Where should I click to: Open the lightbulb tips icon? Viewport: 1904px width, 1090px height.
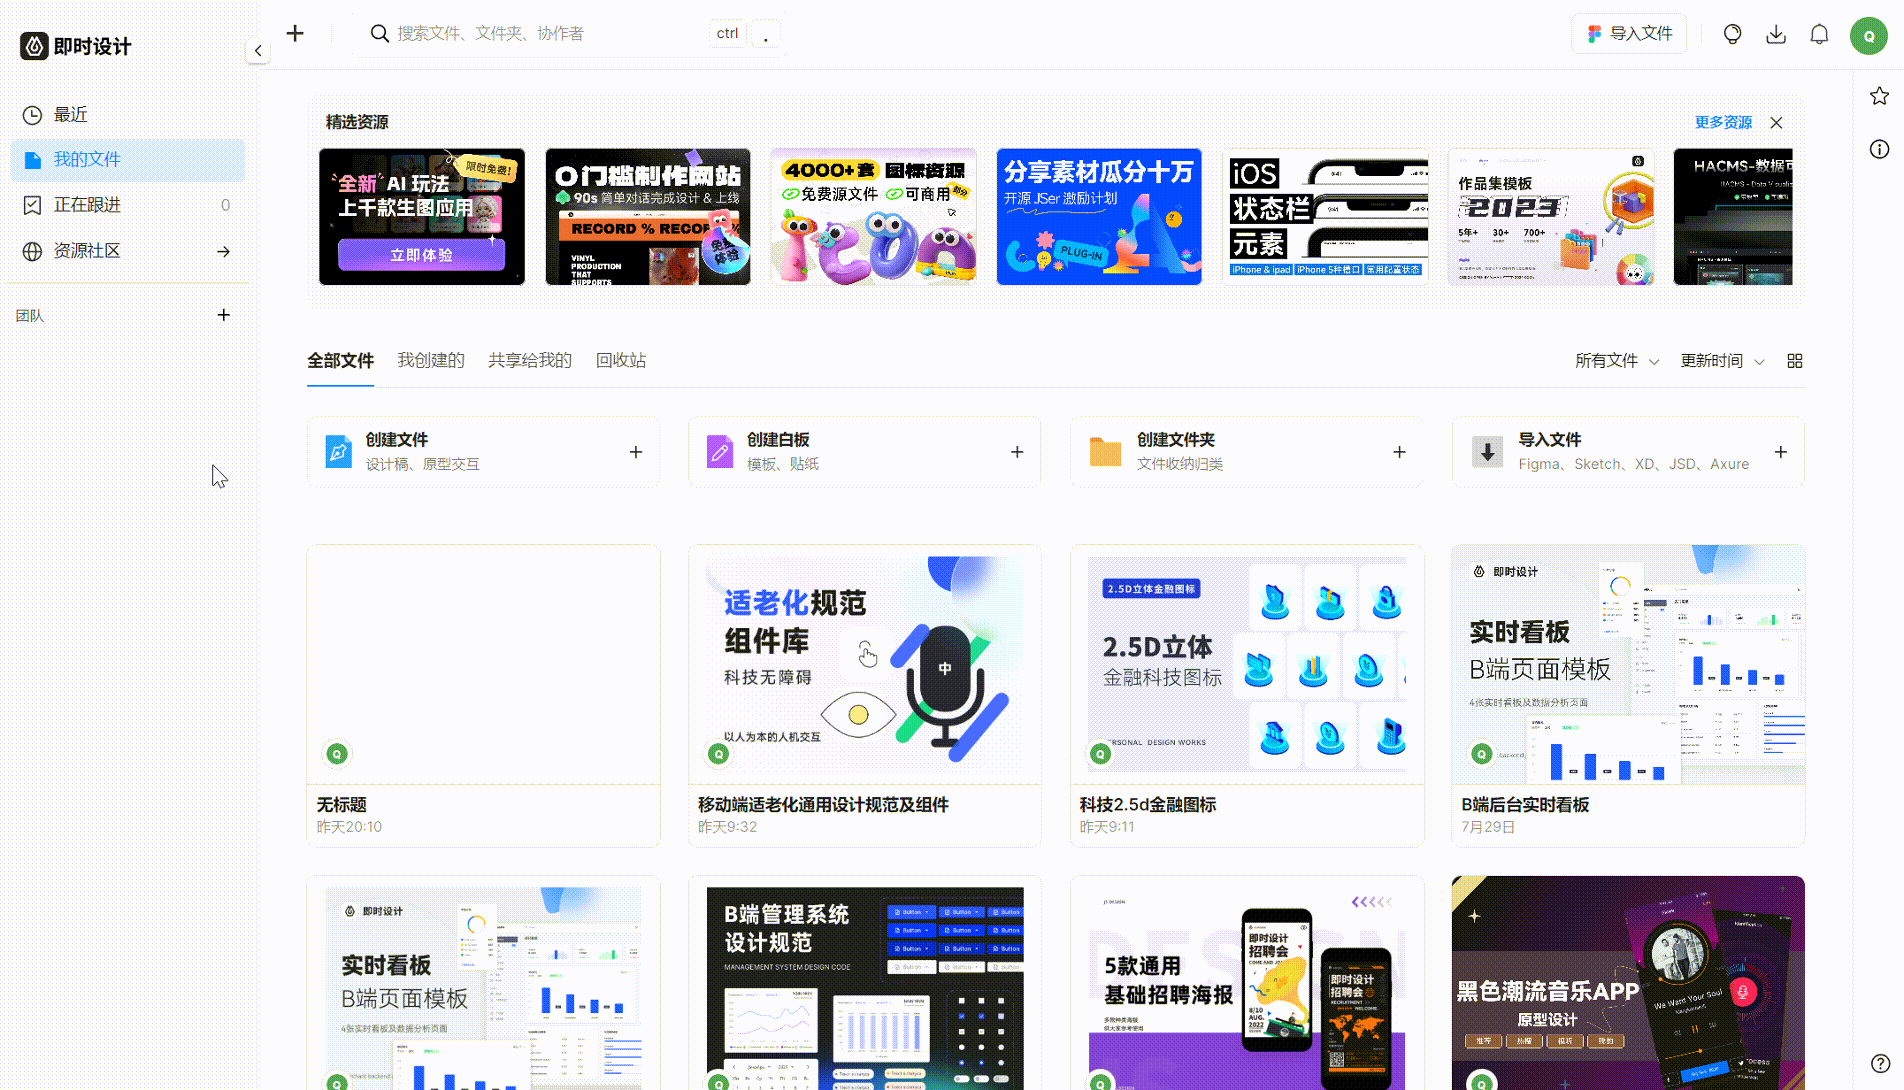coord(1732,34)
